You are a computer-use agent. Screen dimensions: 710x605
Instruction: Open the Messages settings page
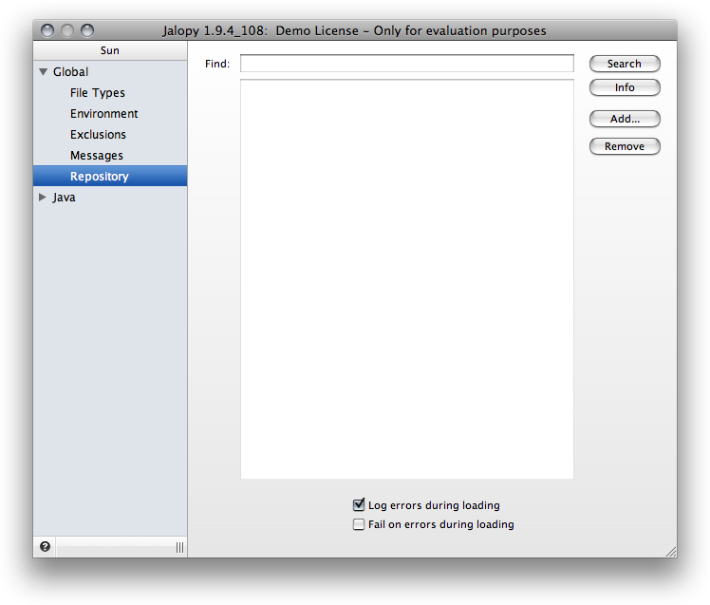(96, 155)
